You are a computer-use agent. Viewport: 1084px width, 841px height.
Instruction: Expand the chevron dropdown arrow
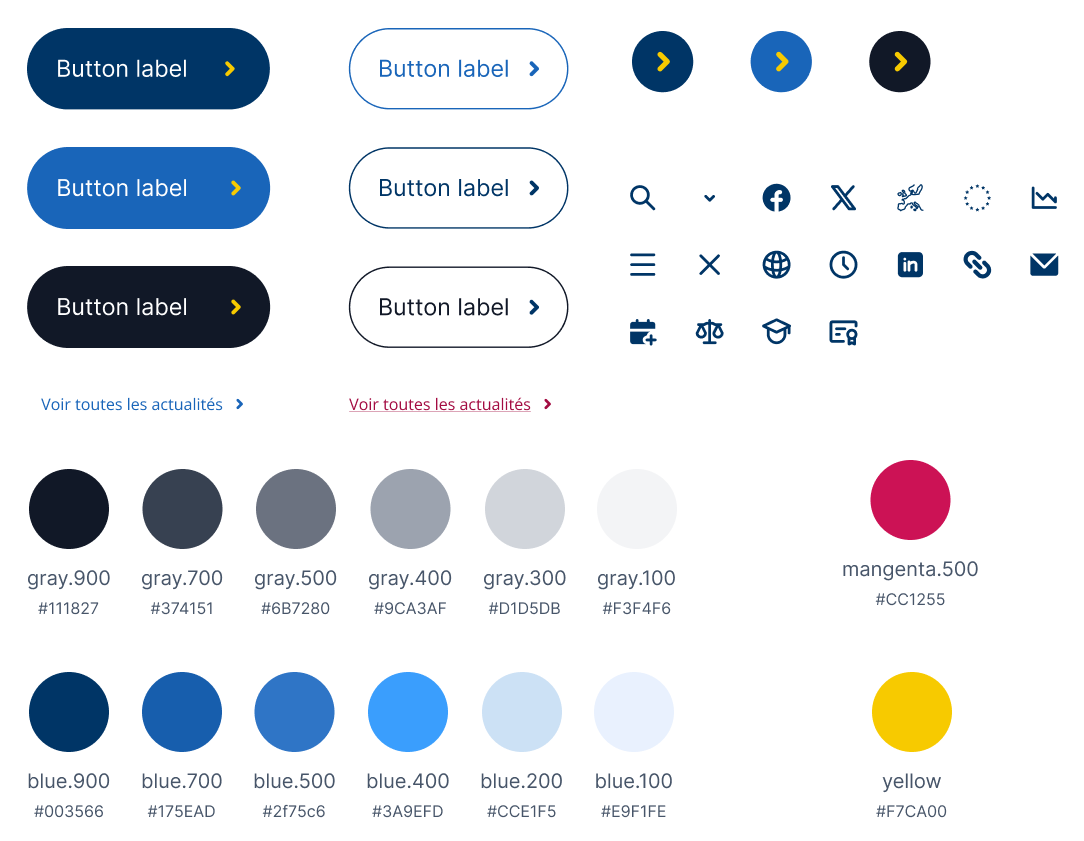709,198
